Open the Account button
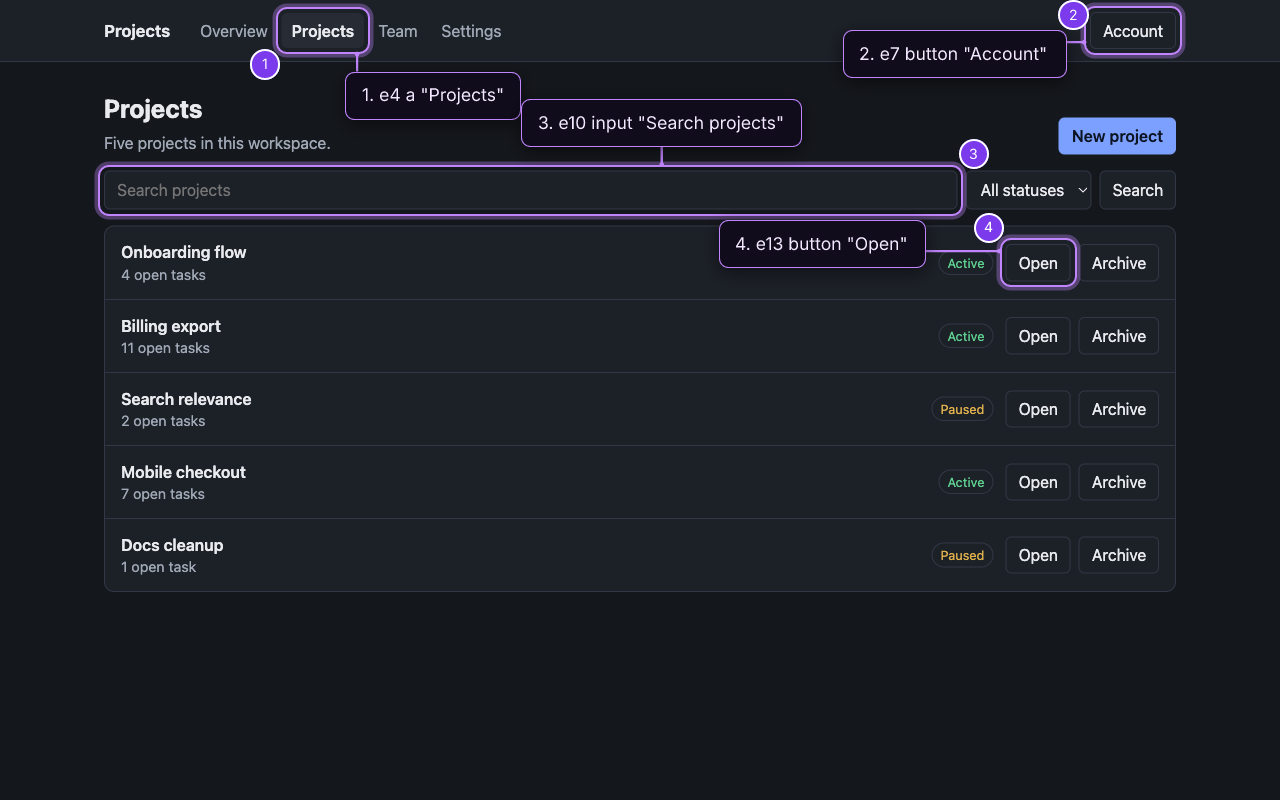Screen dimensions: 1280x800 1133,31
